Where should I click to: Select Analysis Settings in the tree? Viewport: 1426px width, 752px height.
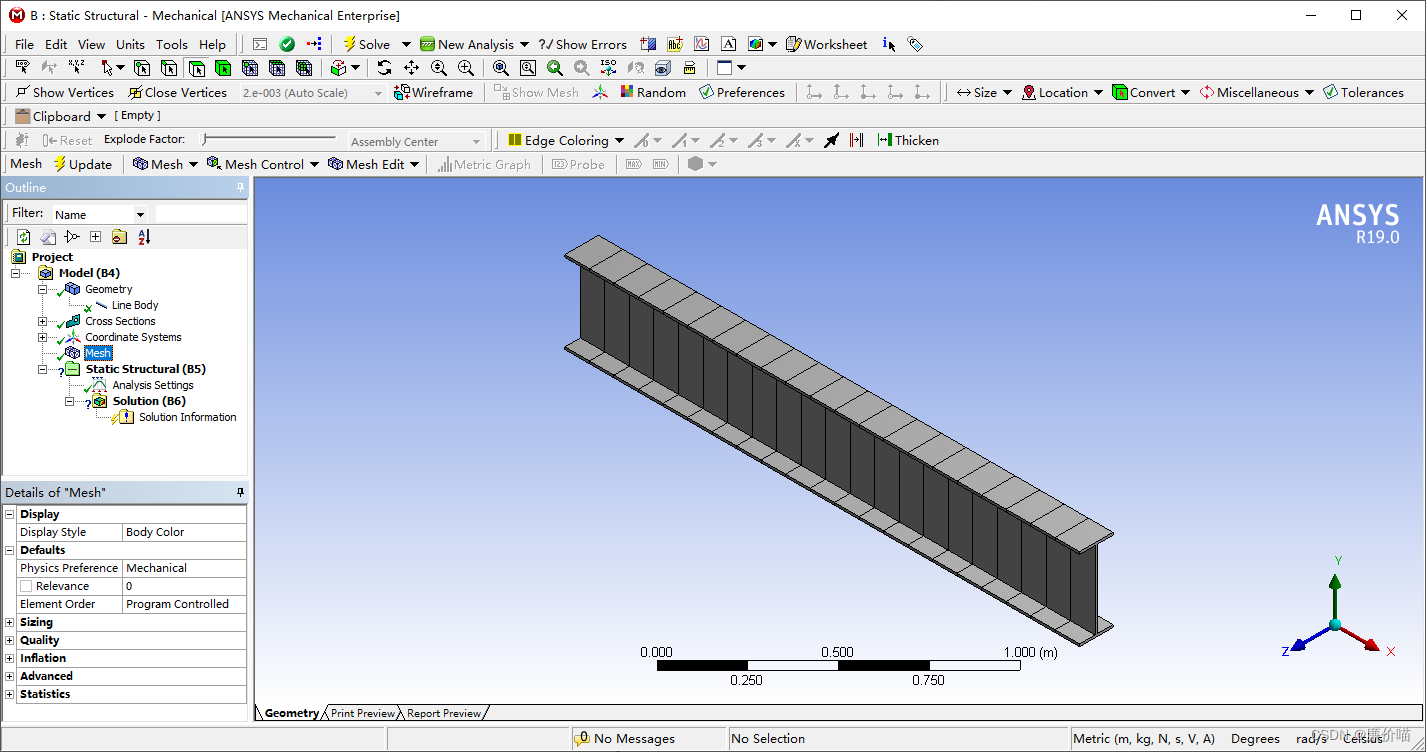tap(153, 385)
